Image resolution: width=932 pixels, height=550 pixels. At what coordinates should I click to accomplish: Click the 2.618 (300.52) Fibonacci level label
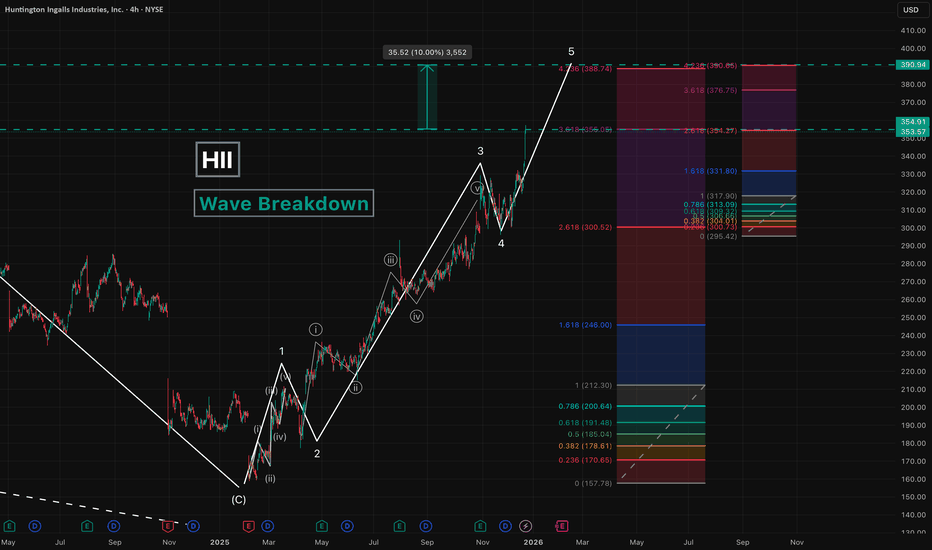585,227
